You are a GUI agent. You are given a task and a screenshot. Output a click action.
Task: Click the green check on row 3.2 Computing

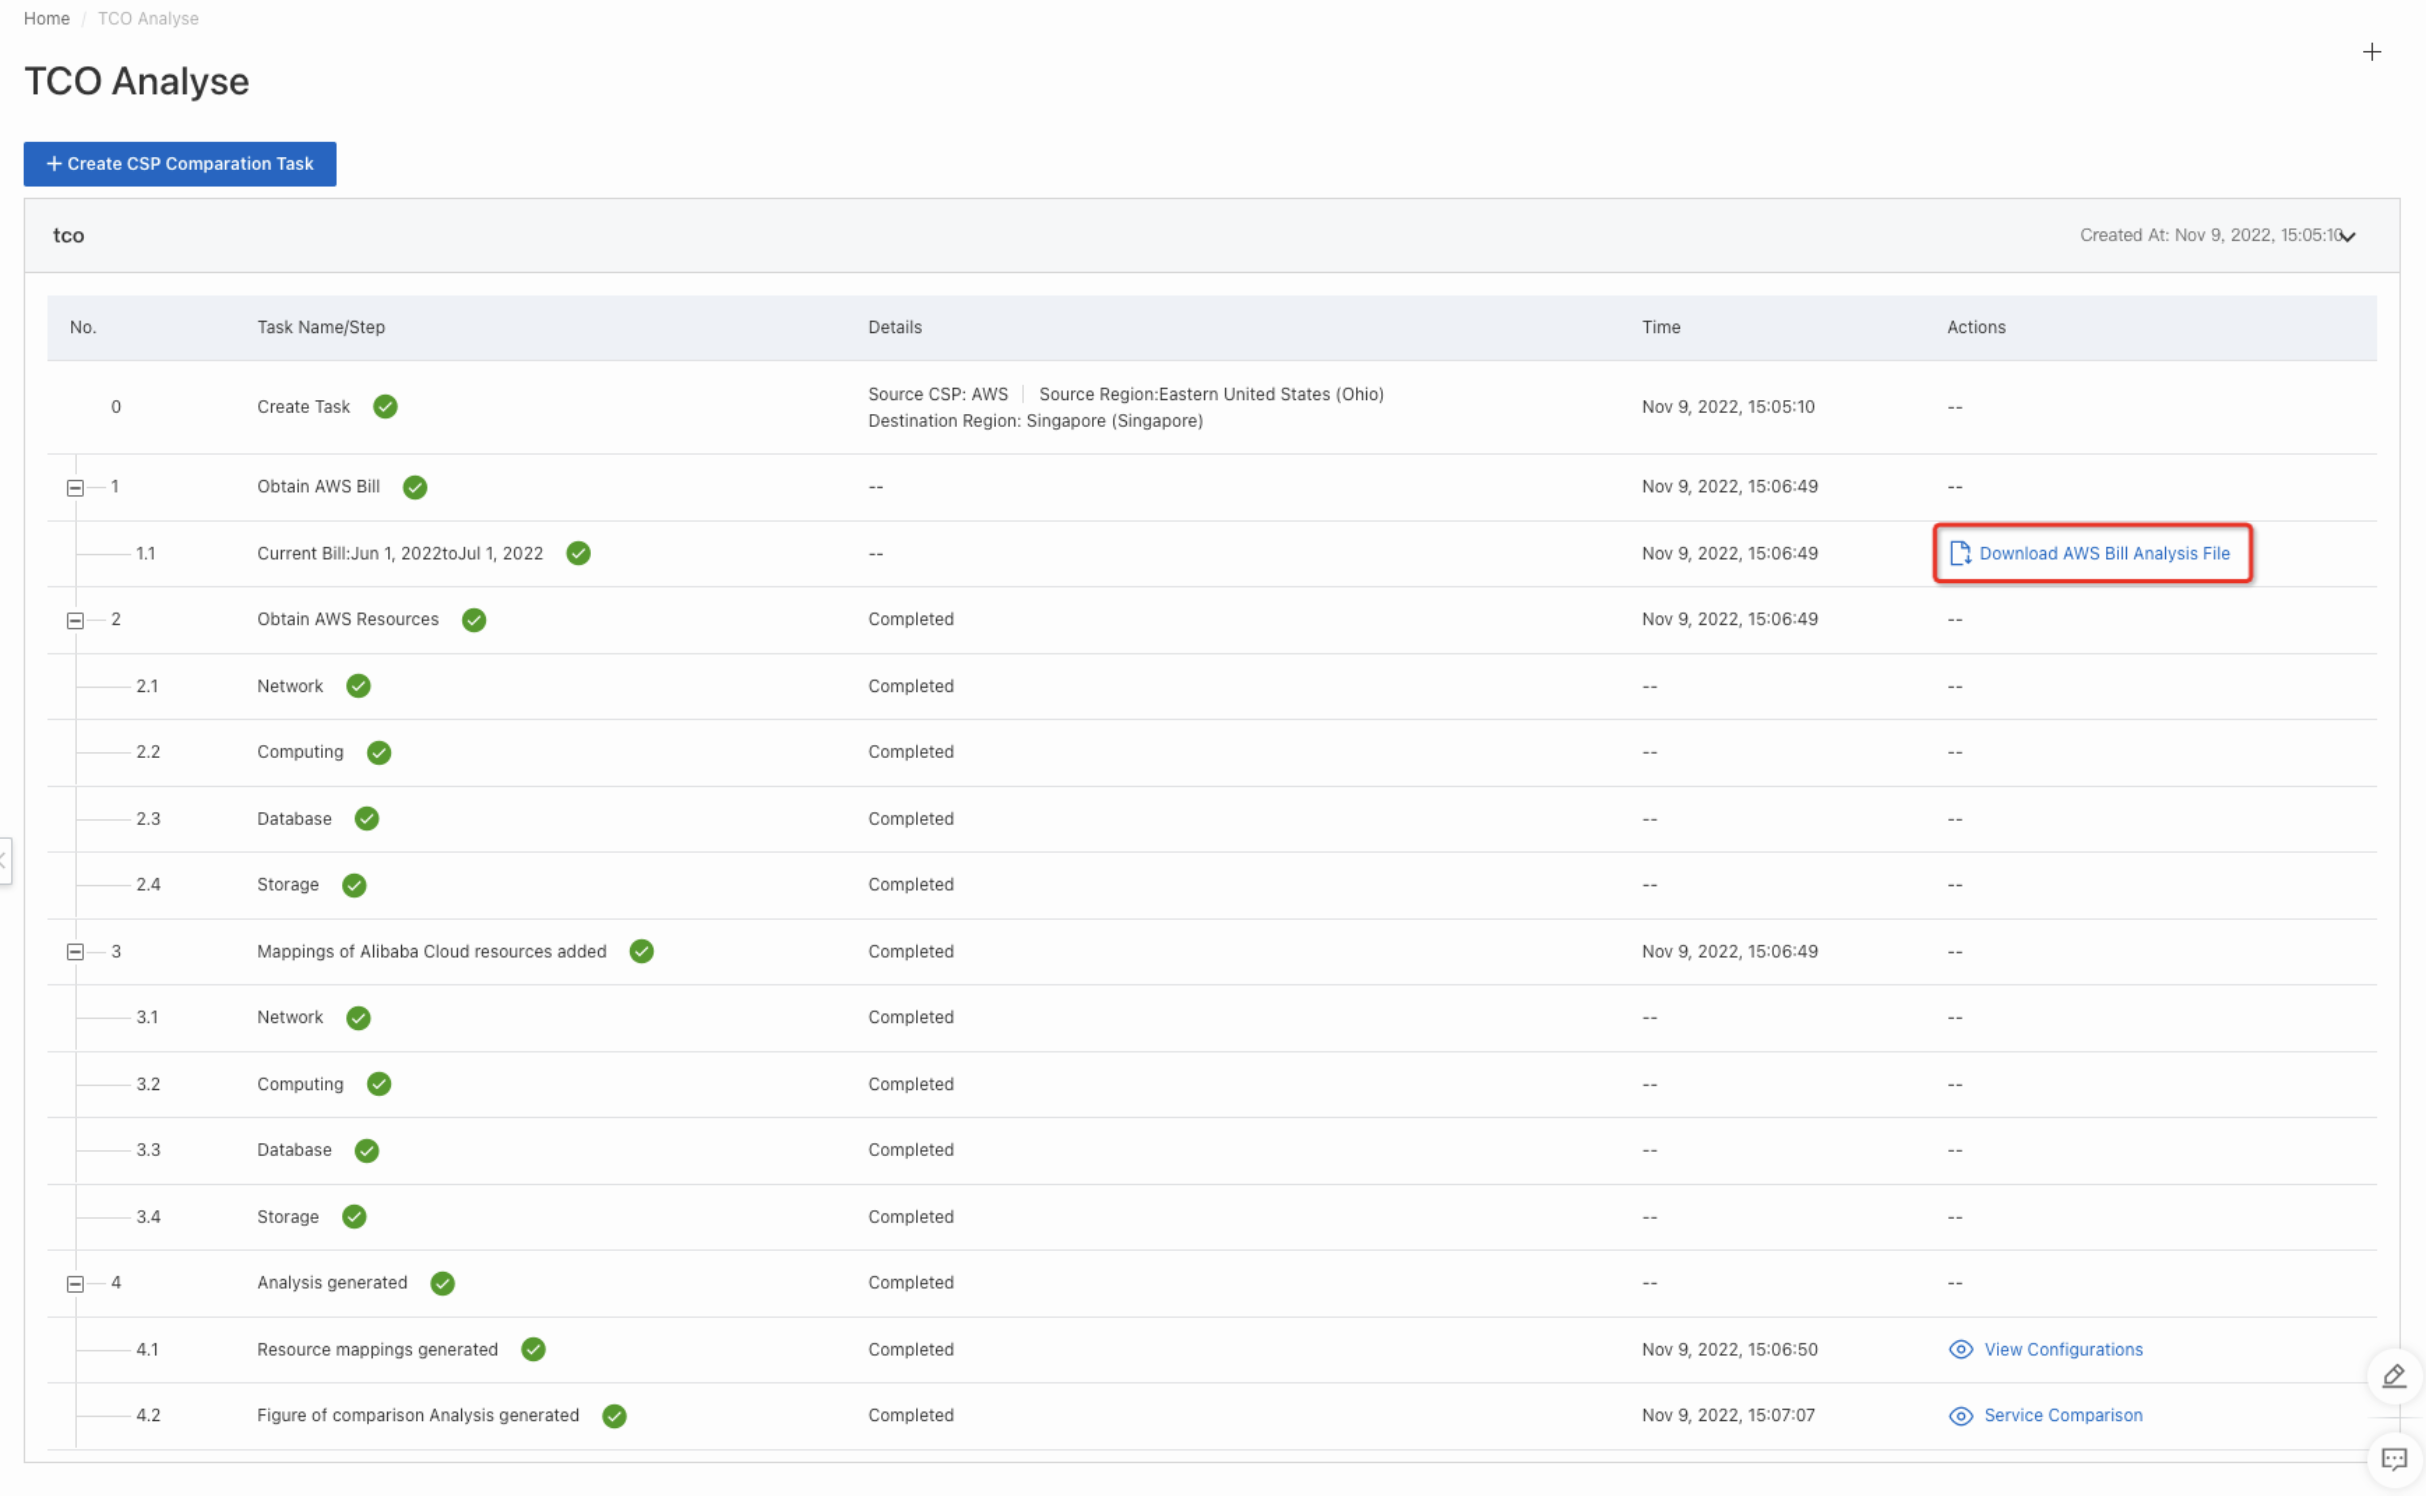coord(379,1084)
